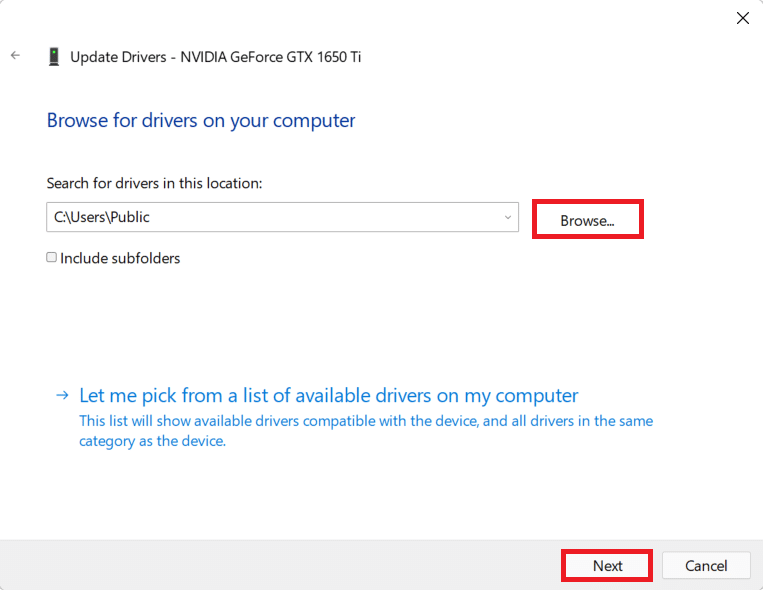
Task: Click the arrow icon beside Let me pick
Action: tap(63, 396)
